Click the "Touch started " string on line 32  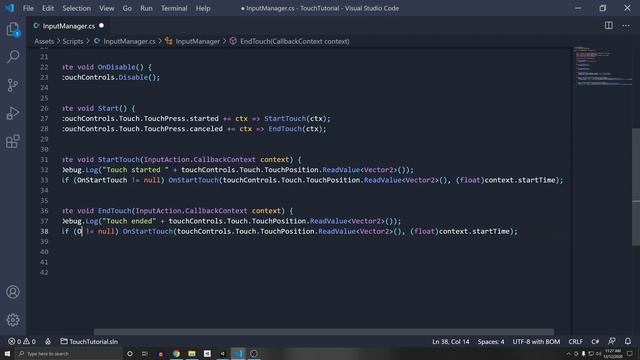click(x=136, y=170)
